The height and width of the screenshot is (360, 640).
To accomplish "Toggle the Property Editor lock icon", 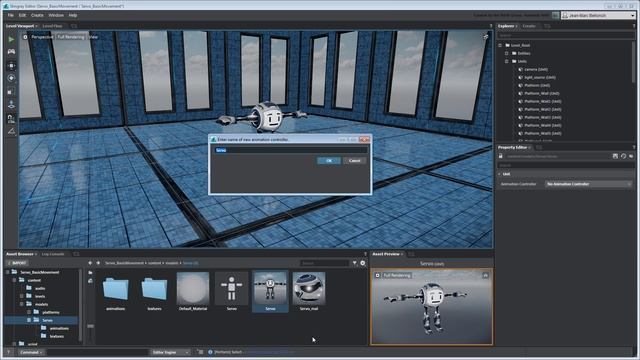I will tap(501, 156).
